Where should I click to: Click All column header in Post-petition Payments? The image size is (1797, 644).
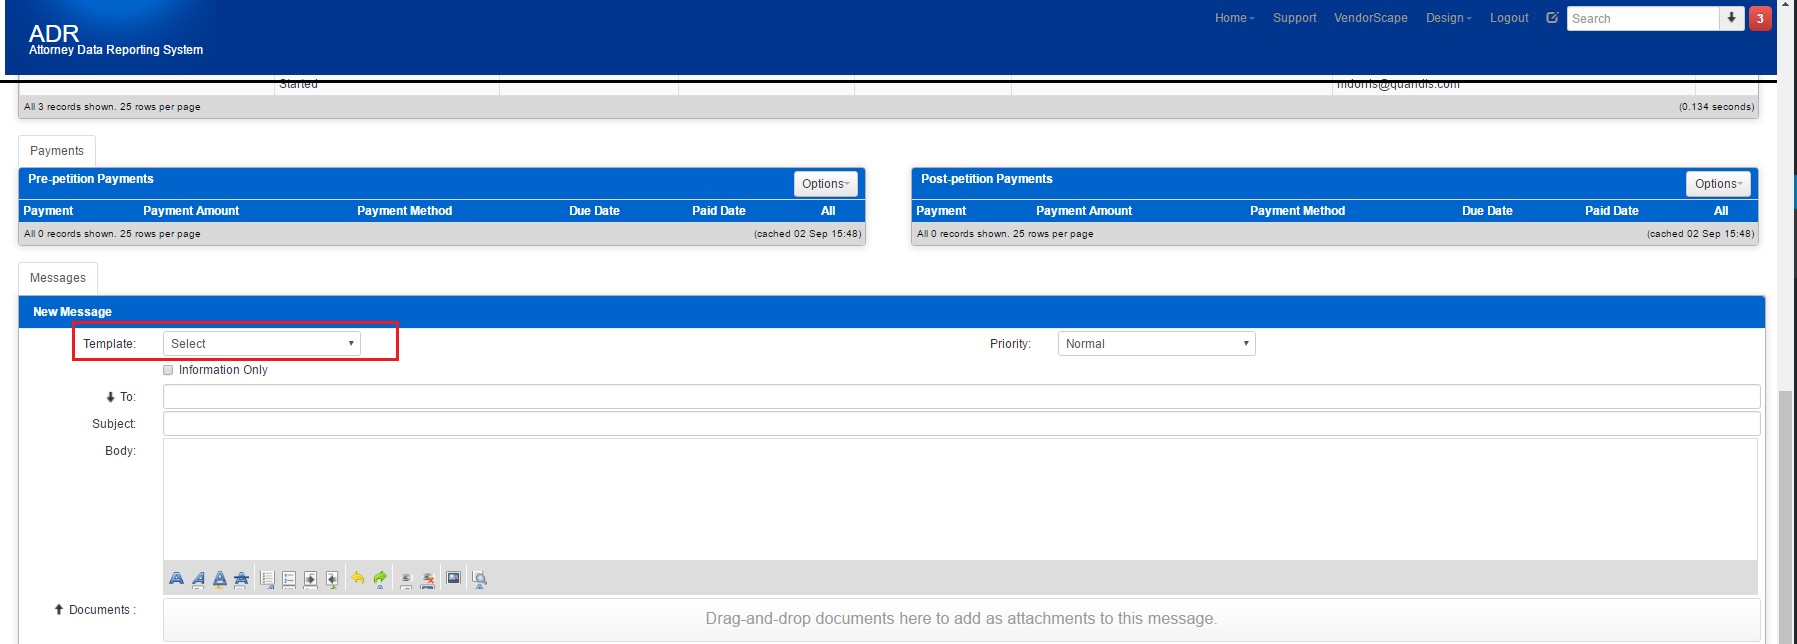click(1721, 211)
